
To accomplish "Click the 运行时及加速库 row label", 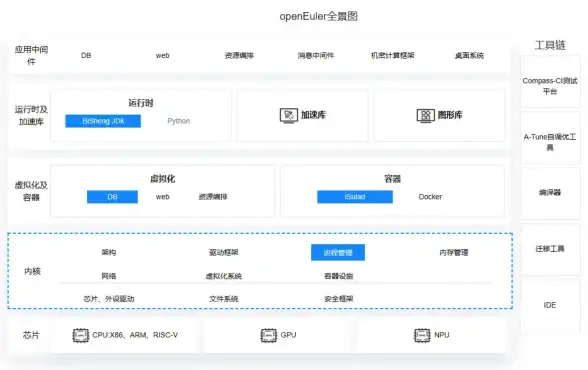I will (x=31, y=115).
